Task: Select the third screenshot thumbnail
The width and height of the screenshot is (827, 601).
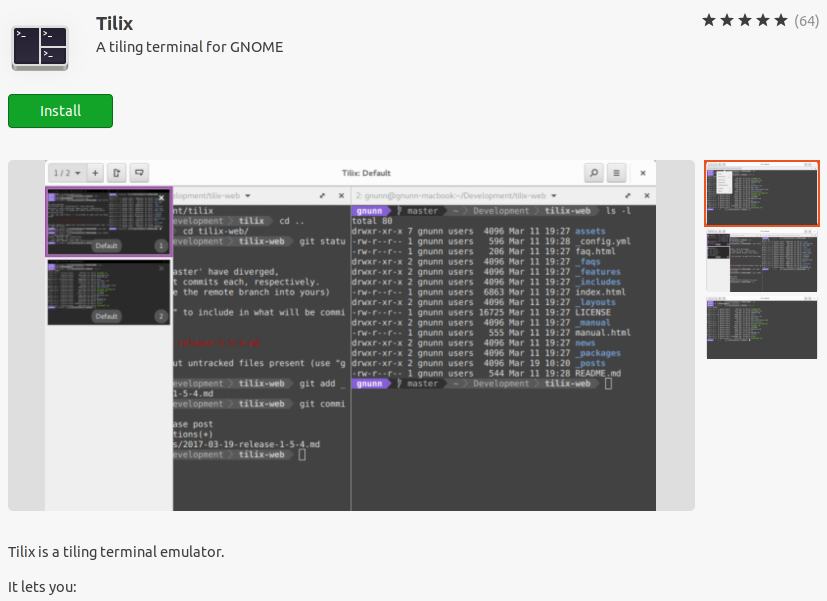Action: point(762,328)
